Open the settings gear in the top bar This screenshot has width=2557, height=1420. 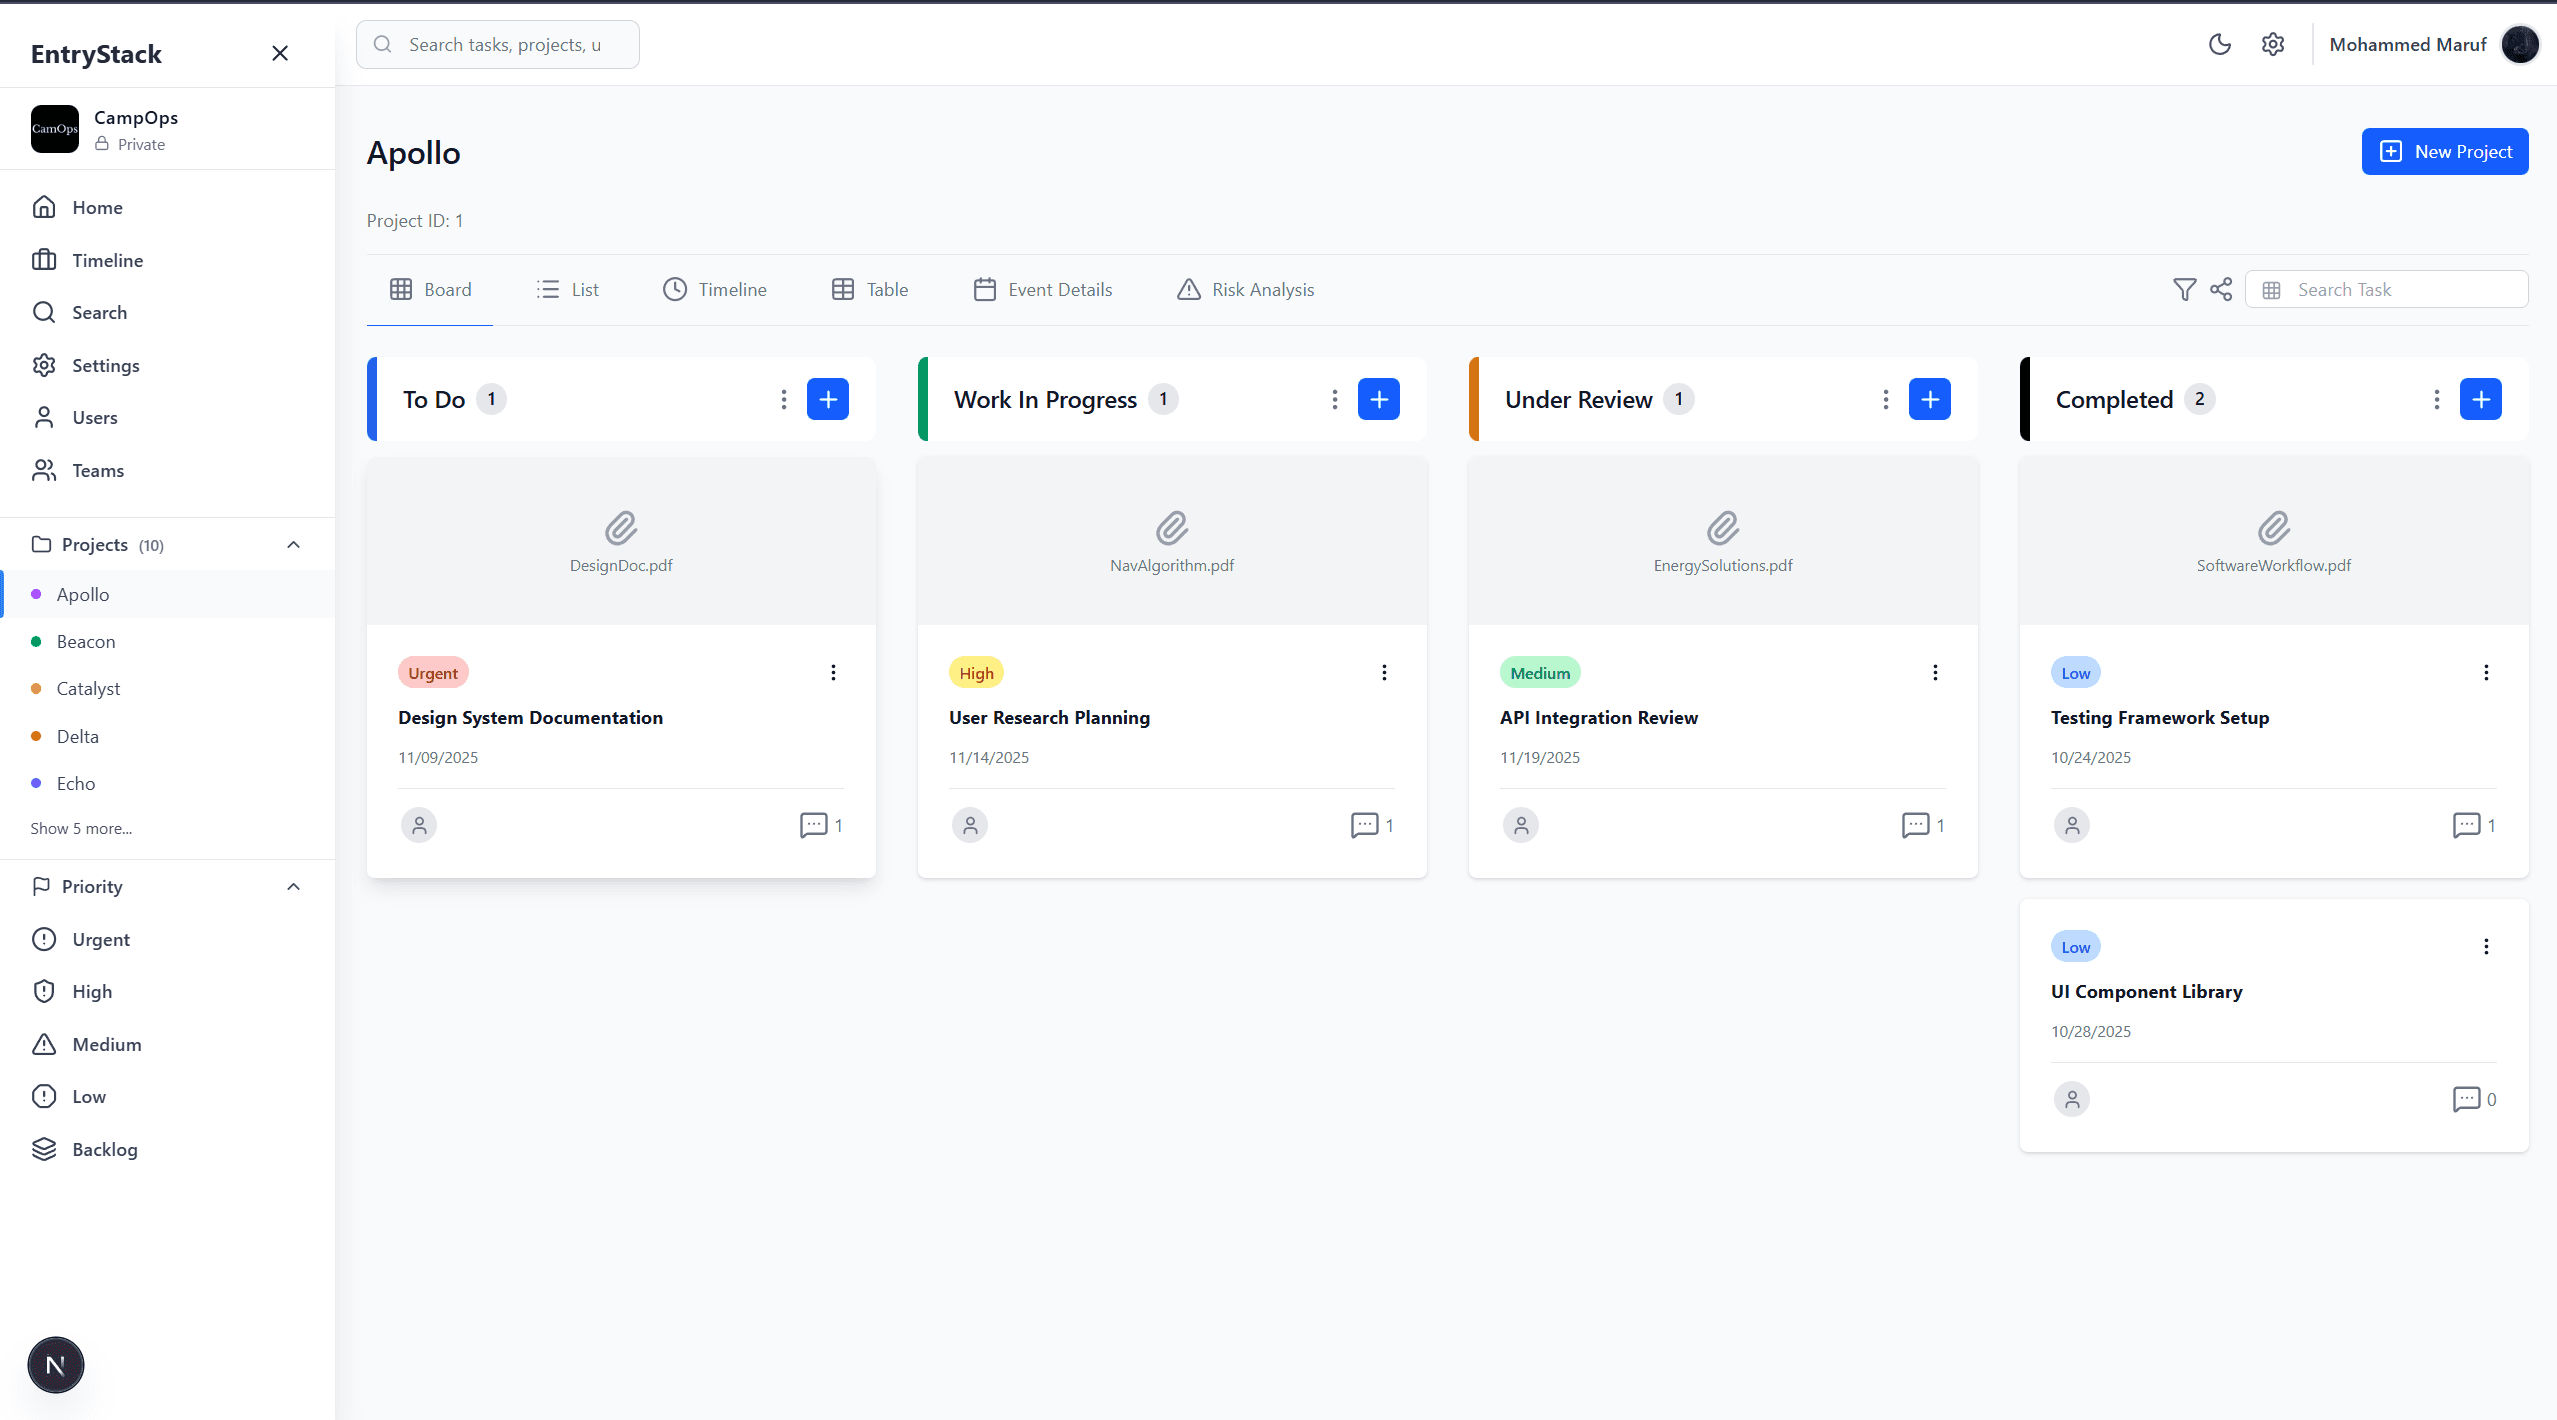2273,44
